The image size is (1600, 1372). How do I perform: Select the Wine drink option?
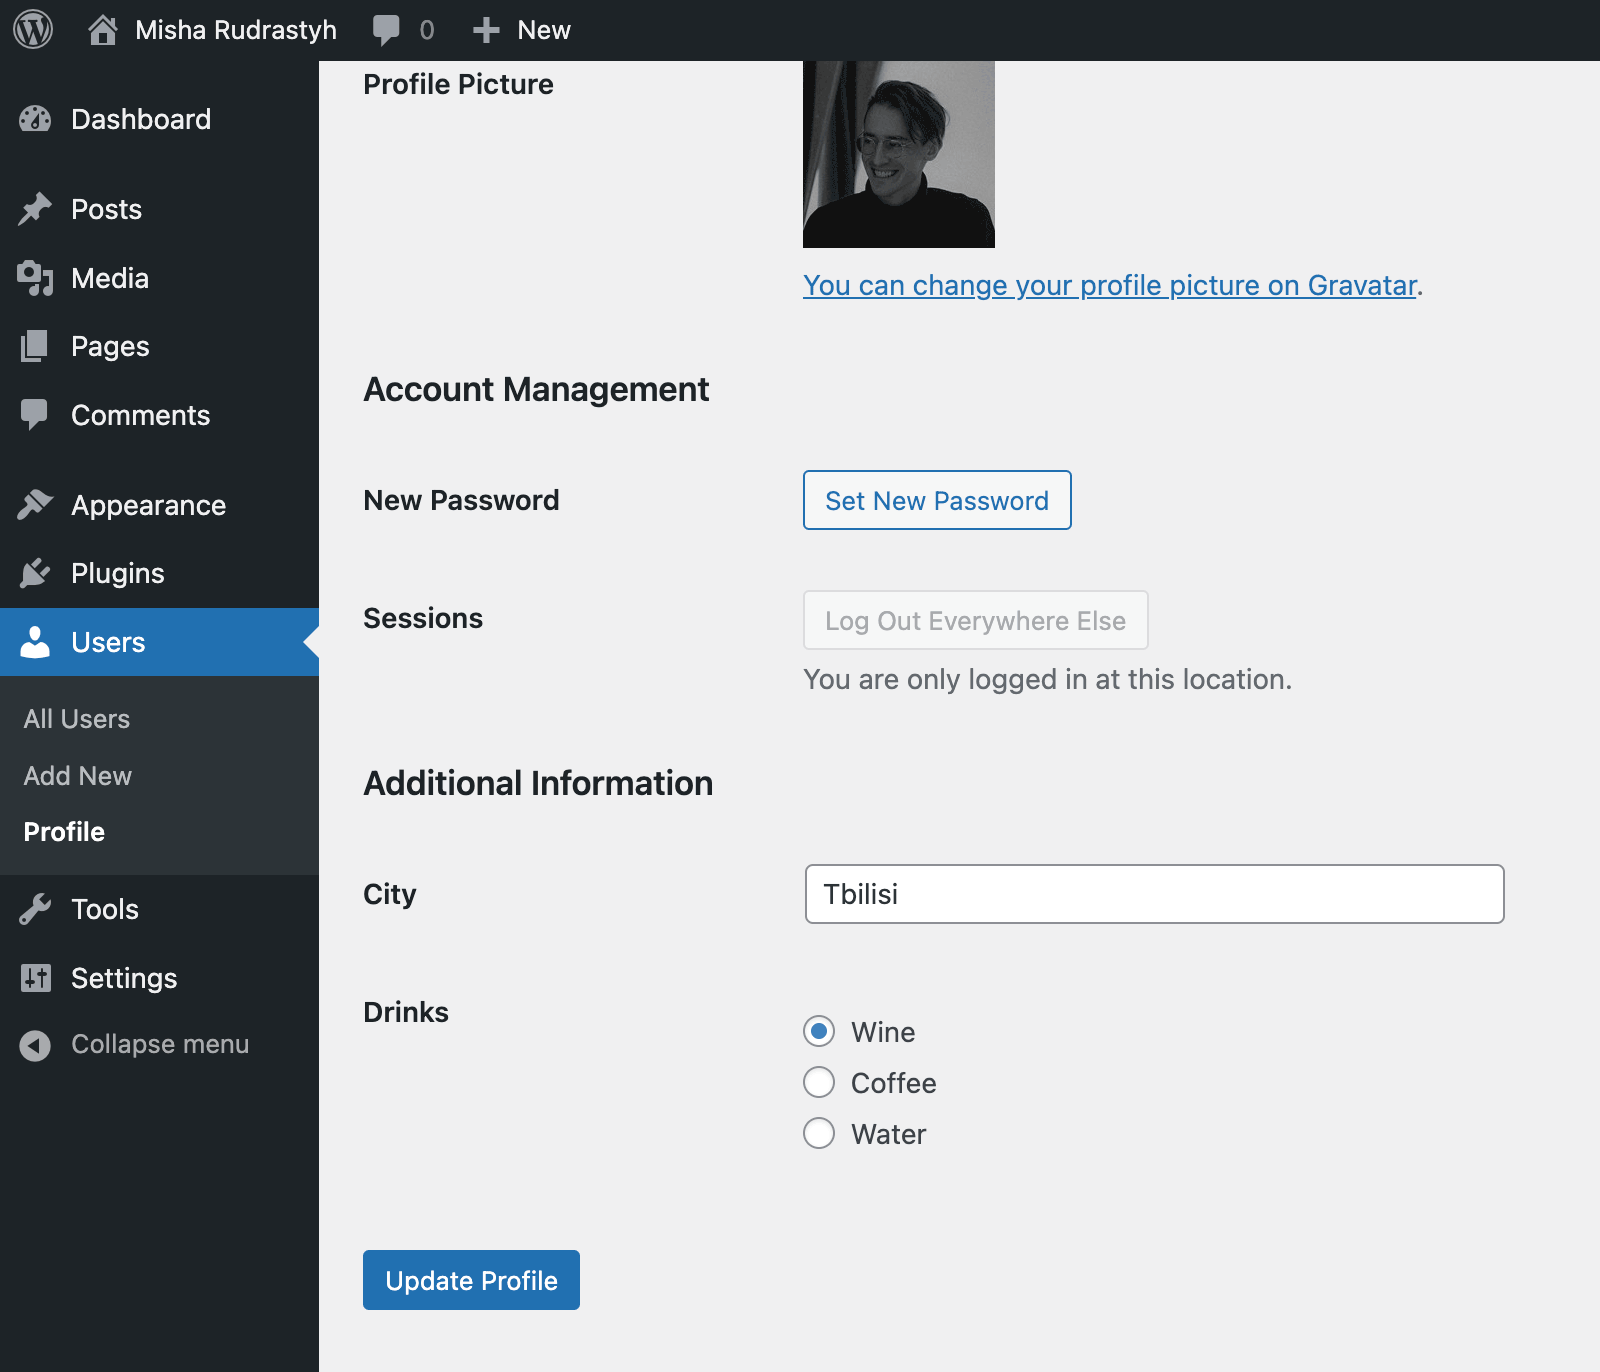[x=819, y=1032]
